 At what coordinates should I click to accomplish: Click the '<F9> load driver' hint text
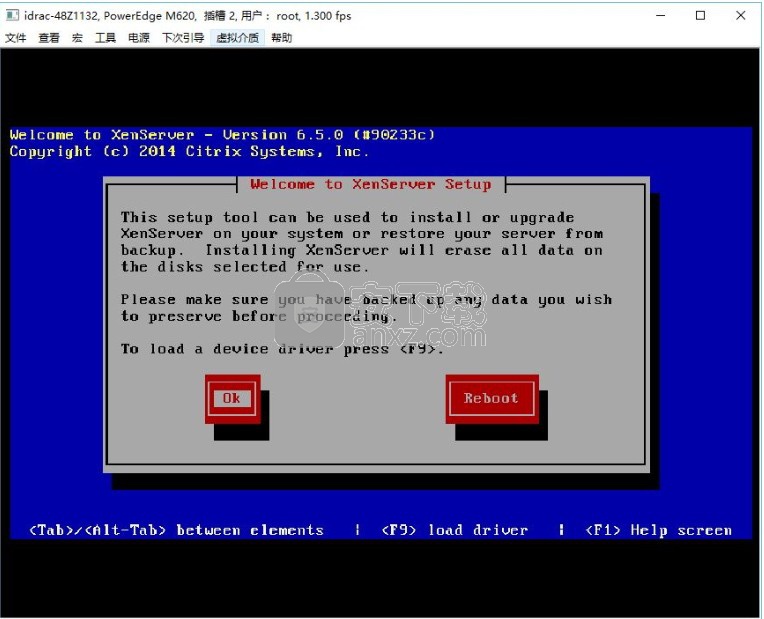(455, 530)
